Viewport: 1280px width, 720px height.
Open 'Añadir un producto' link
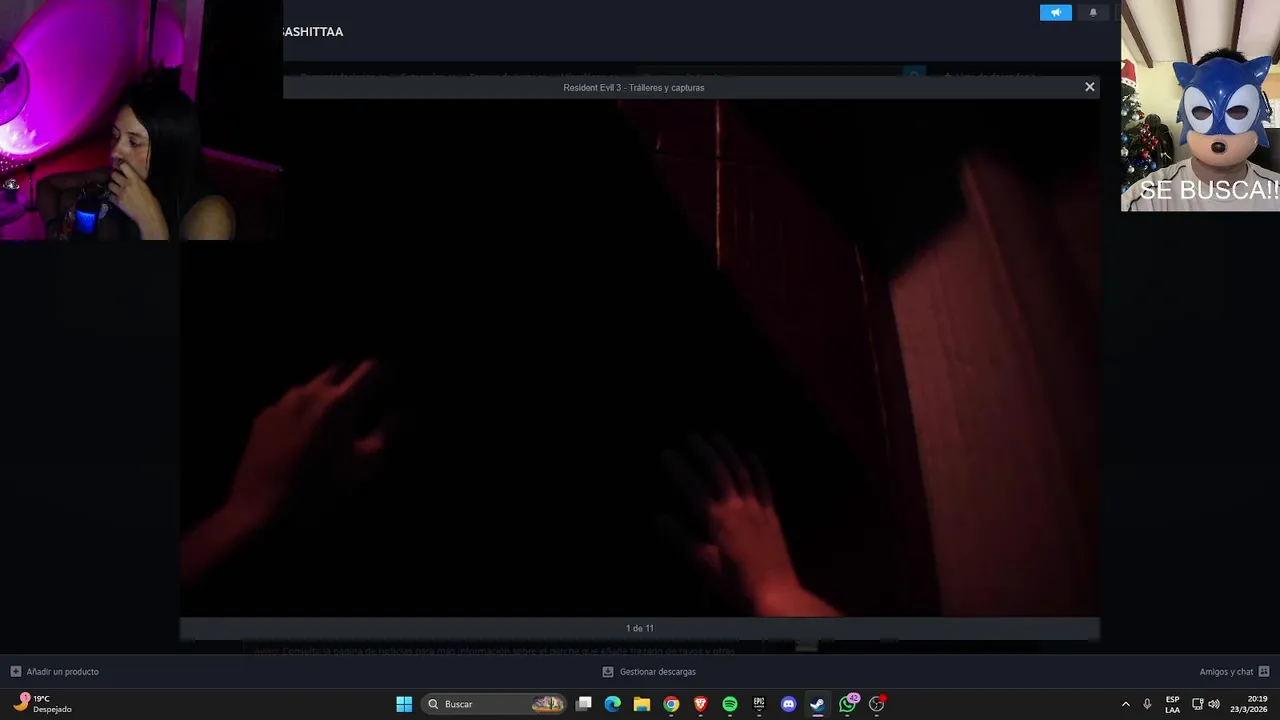coord(63,672)
